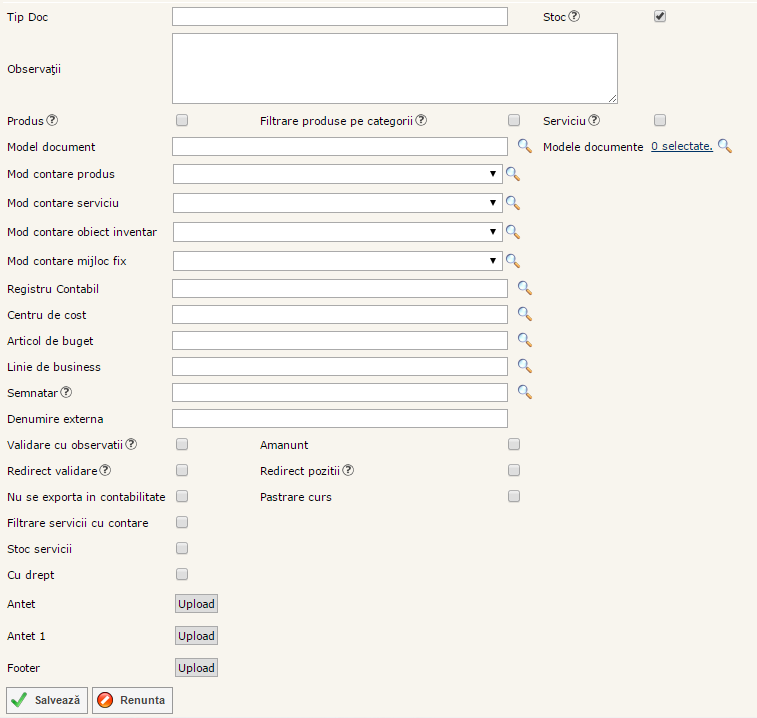The height and width of the screenshot is (718, 757).
Task: Click magnifier next to Registru Contabil
Action: click(x=524, y=289)
